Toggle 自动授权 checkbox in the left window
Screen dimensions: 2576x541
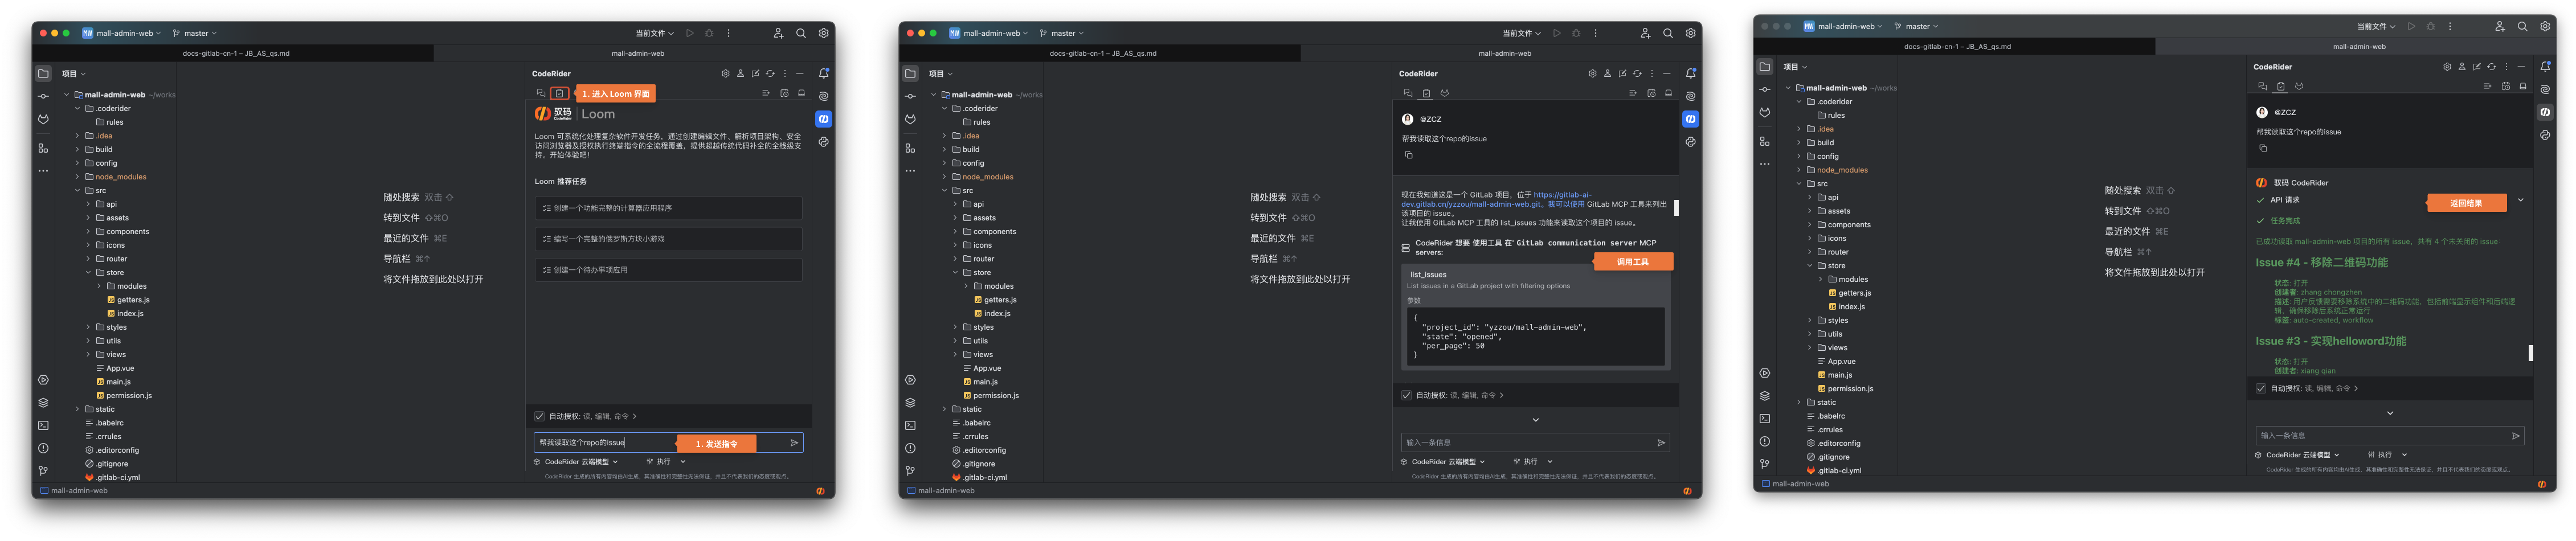tap(540, 416)
